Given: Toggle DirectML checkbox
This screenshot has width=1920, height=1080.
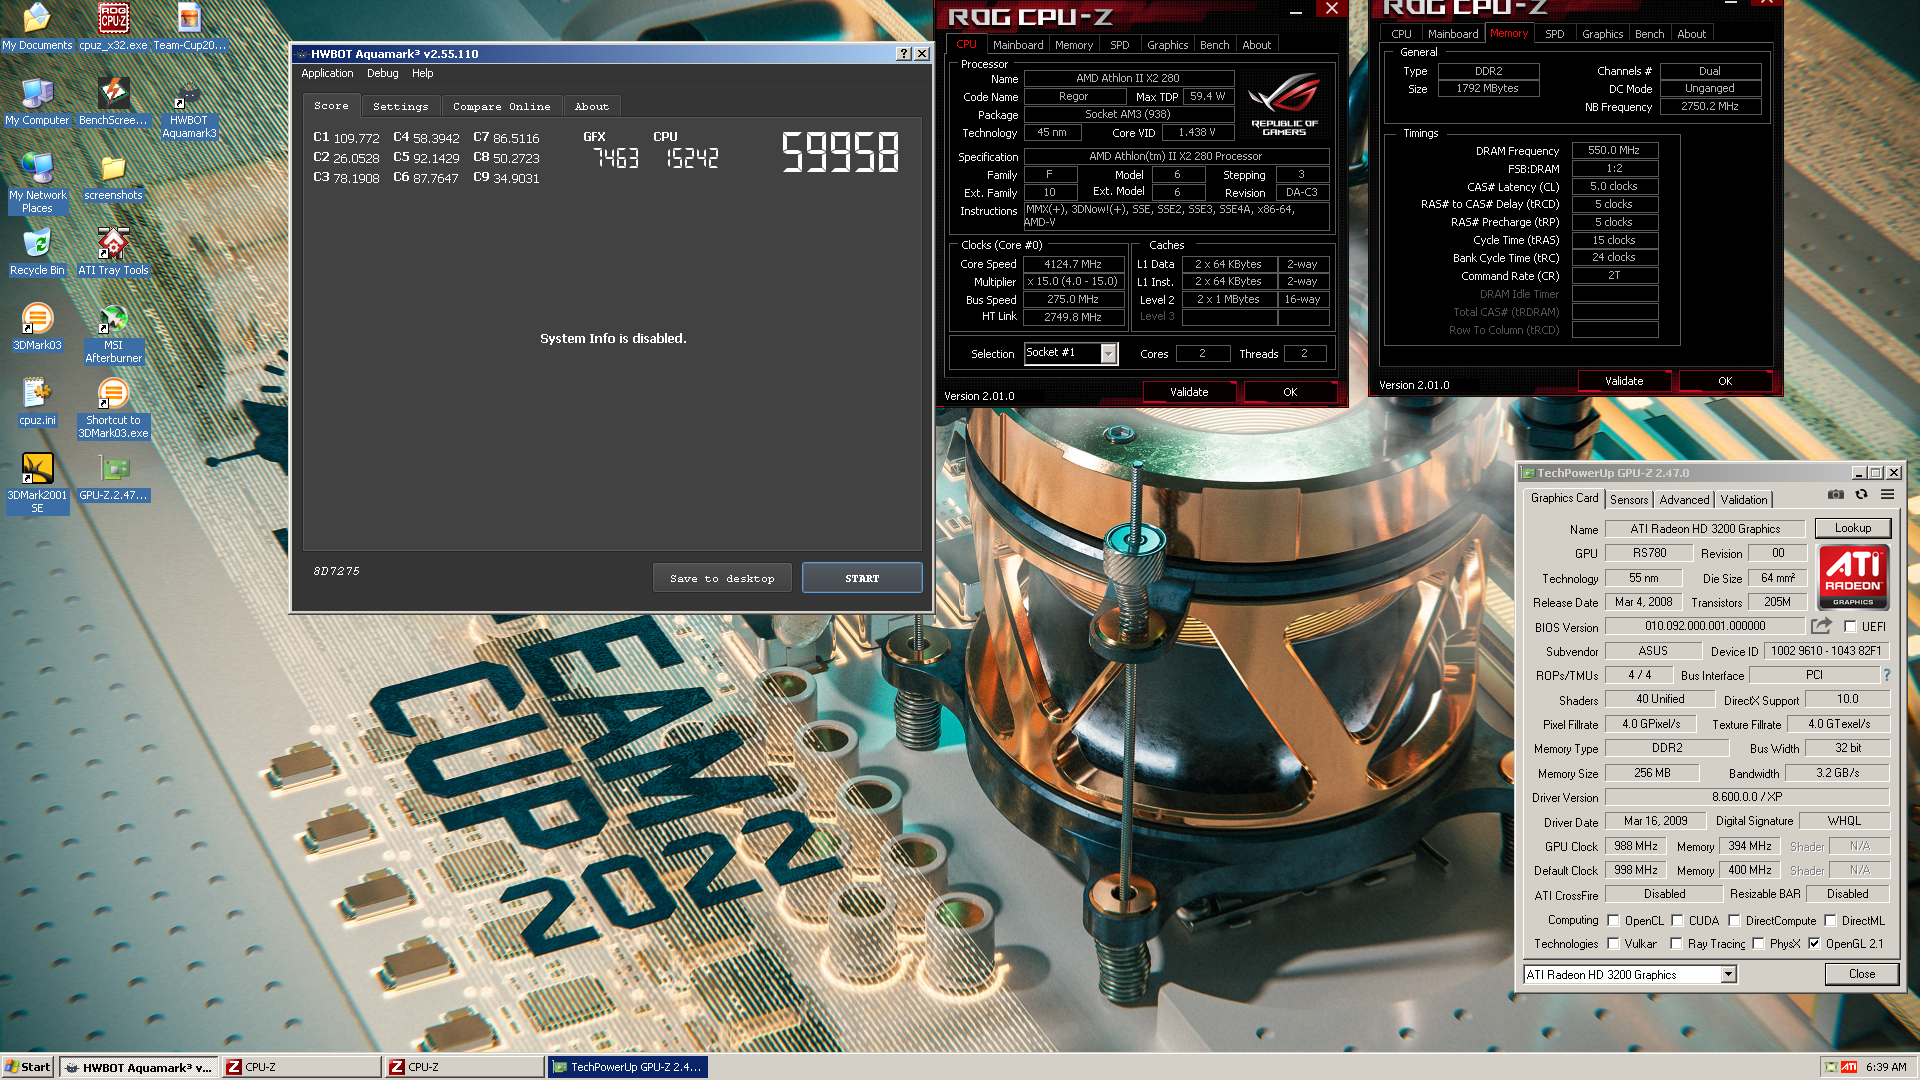Looking at the screenshot, I should click(x=1830, y=921).
